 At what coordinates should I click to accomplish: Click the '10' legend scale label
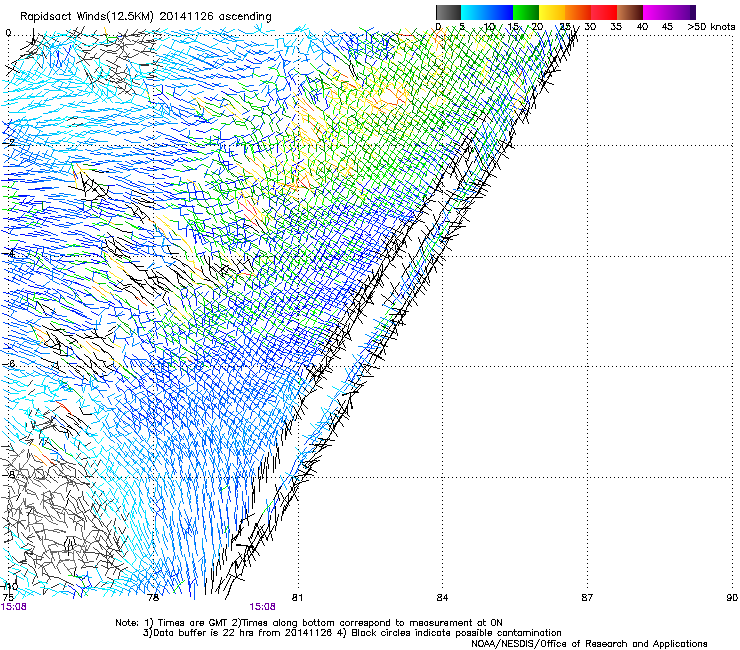point(489,27)
